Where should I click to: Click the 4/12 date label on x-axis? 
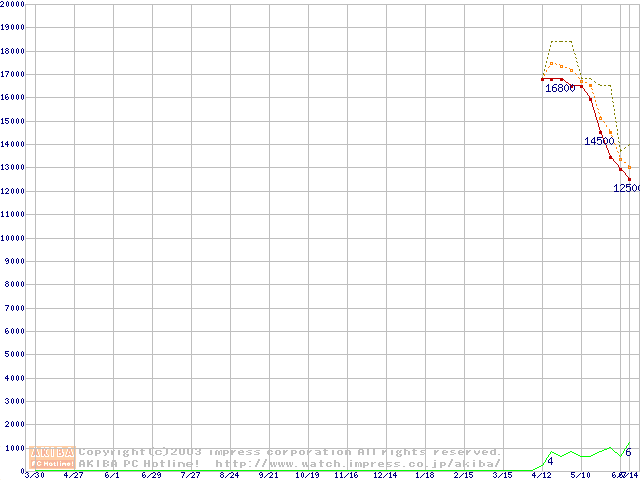(542, 476)
